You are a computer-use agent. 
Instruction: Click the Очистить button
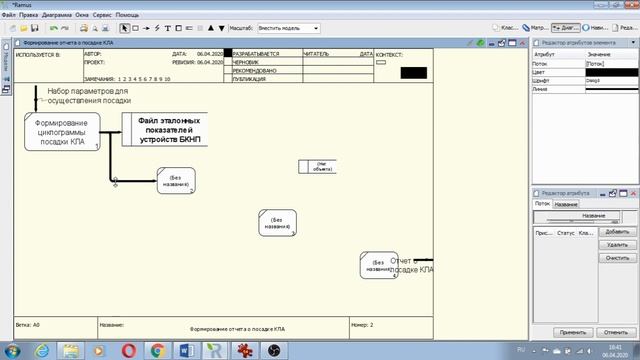click(617, 258)
